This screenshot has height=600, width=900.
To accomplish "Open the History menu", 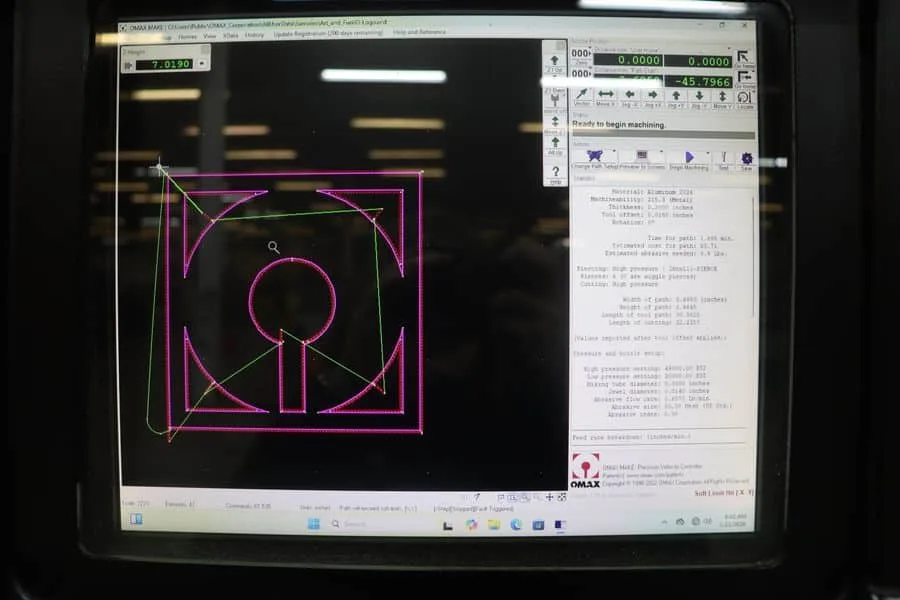I will pos(254,36).
